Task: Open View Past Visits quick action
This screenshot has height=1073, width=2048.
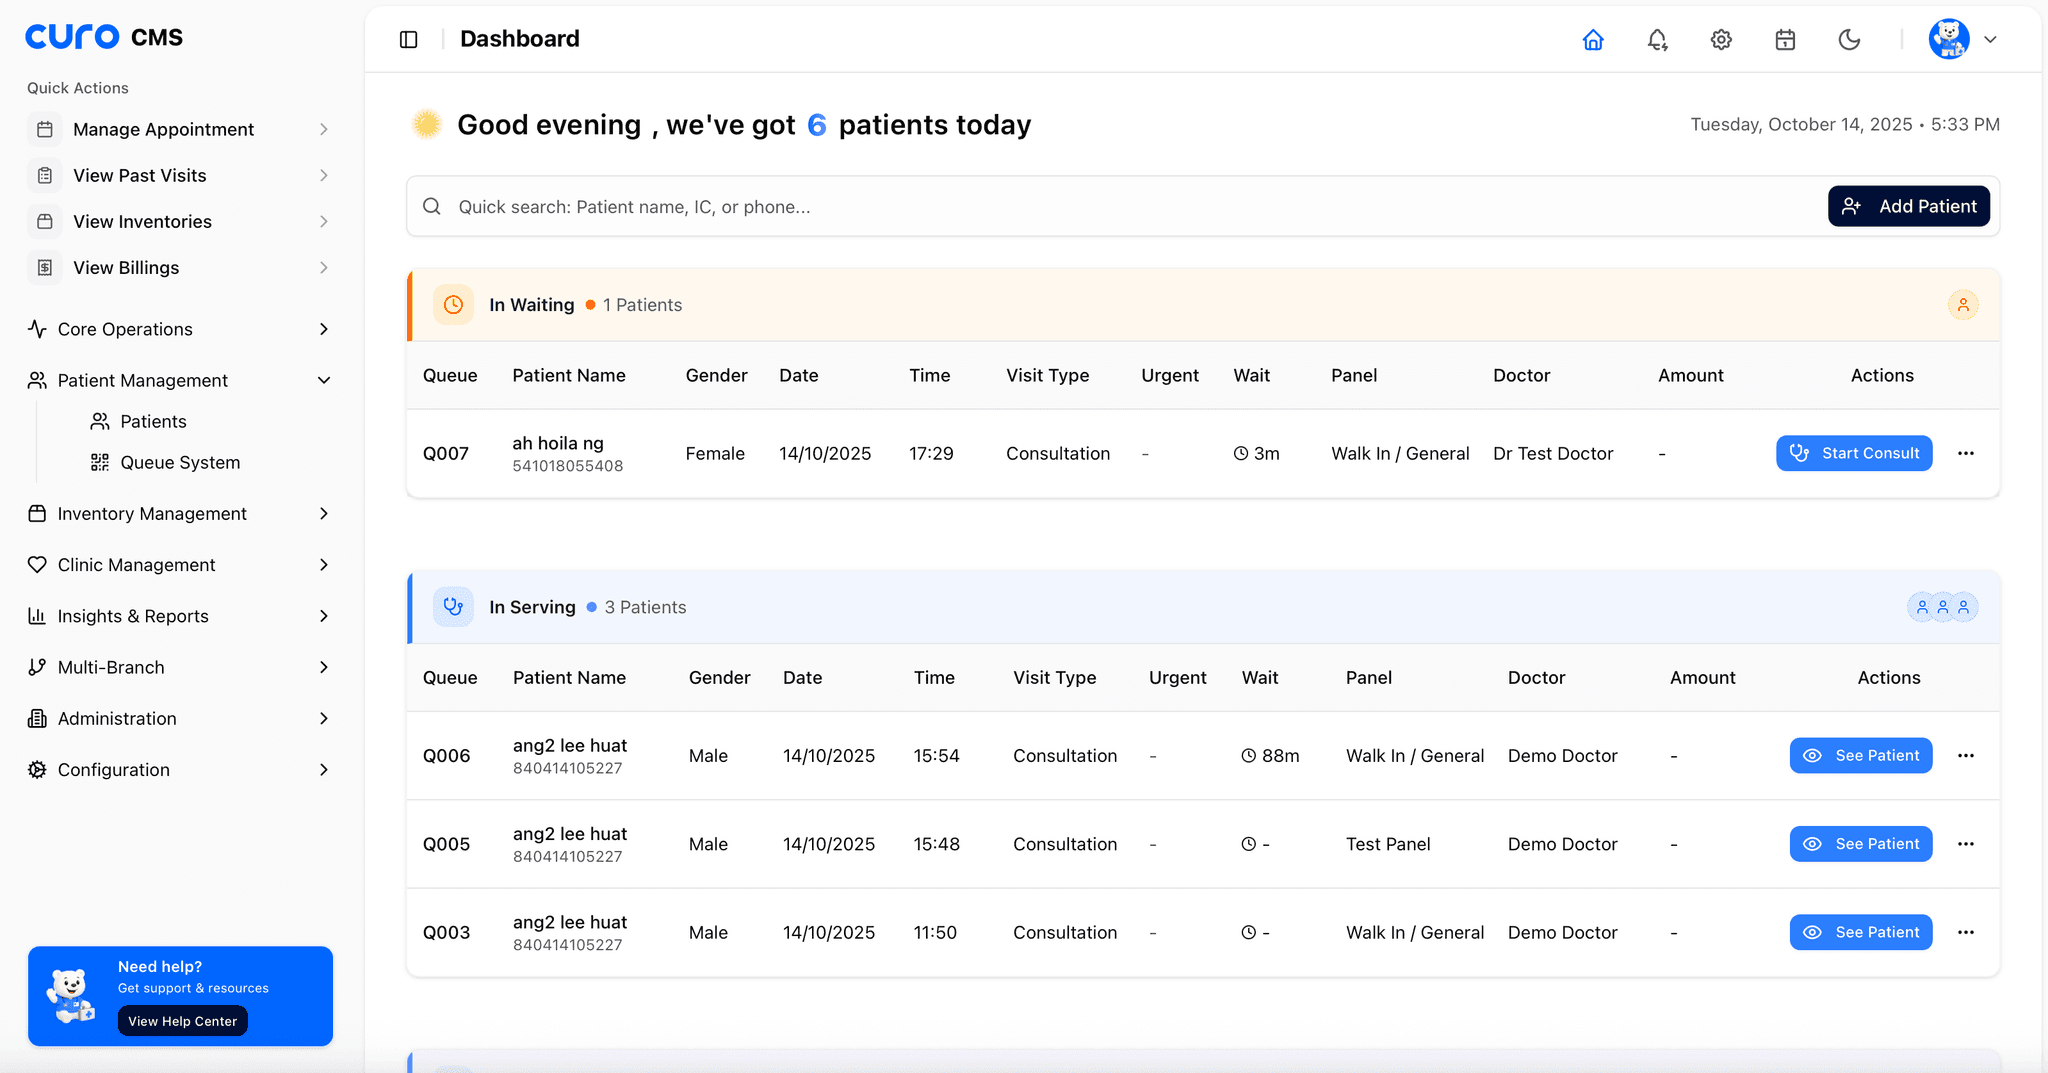Action: pyautogui.click(x=180, y=175)
